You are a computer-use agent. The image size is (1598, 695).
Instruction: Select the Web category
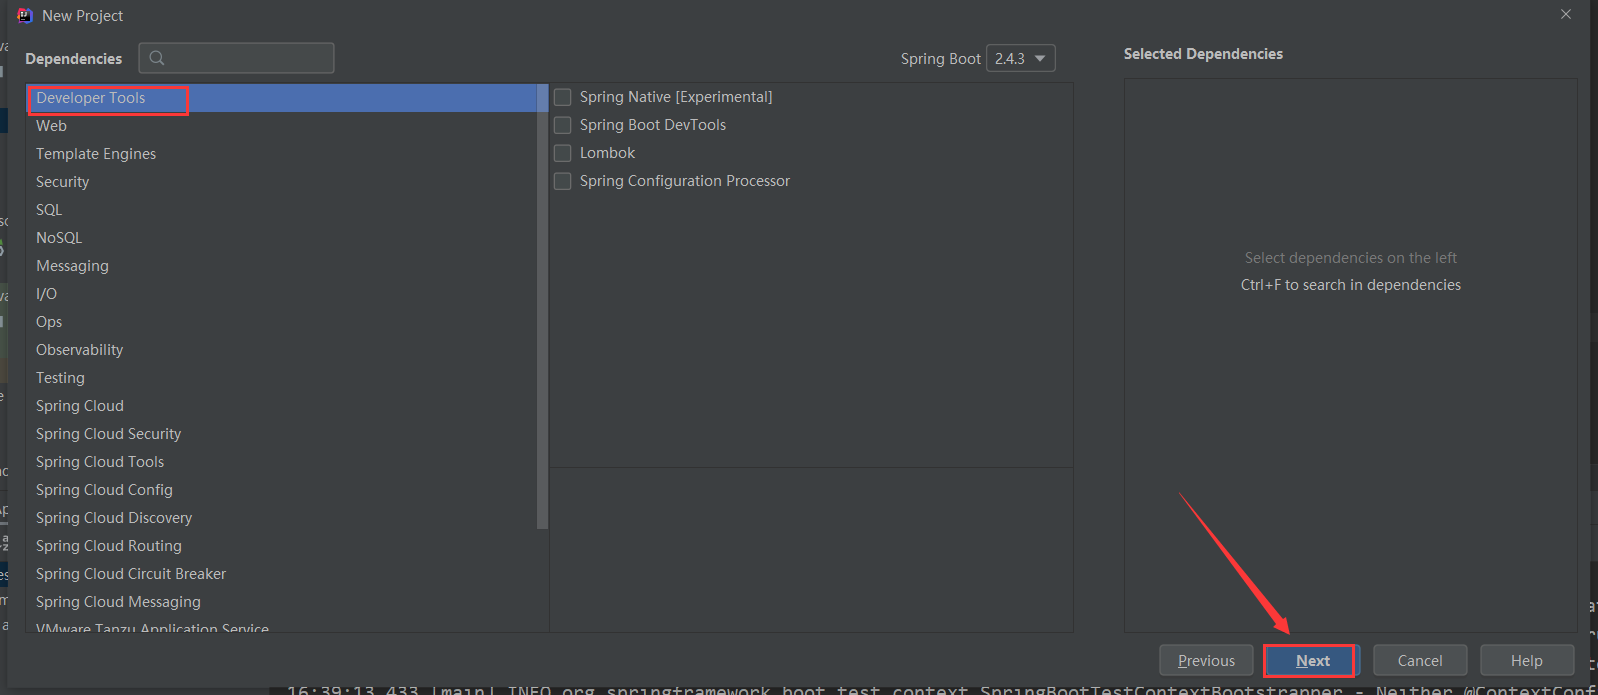(x=281, y=126)
